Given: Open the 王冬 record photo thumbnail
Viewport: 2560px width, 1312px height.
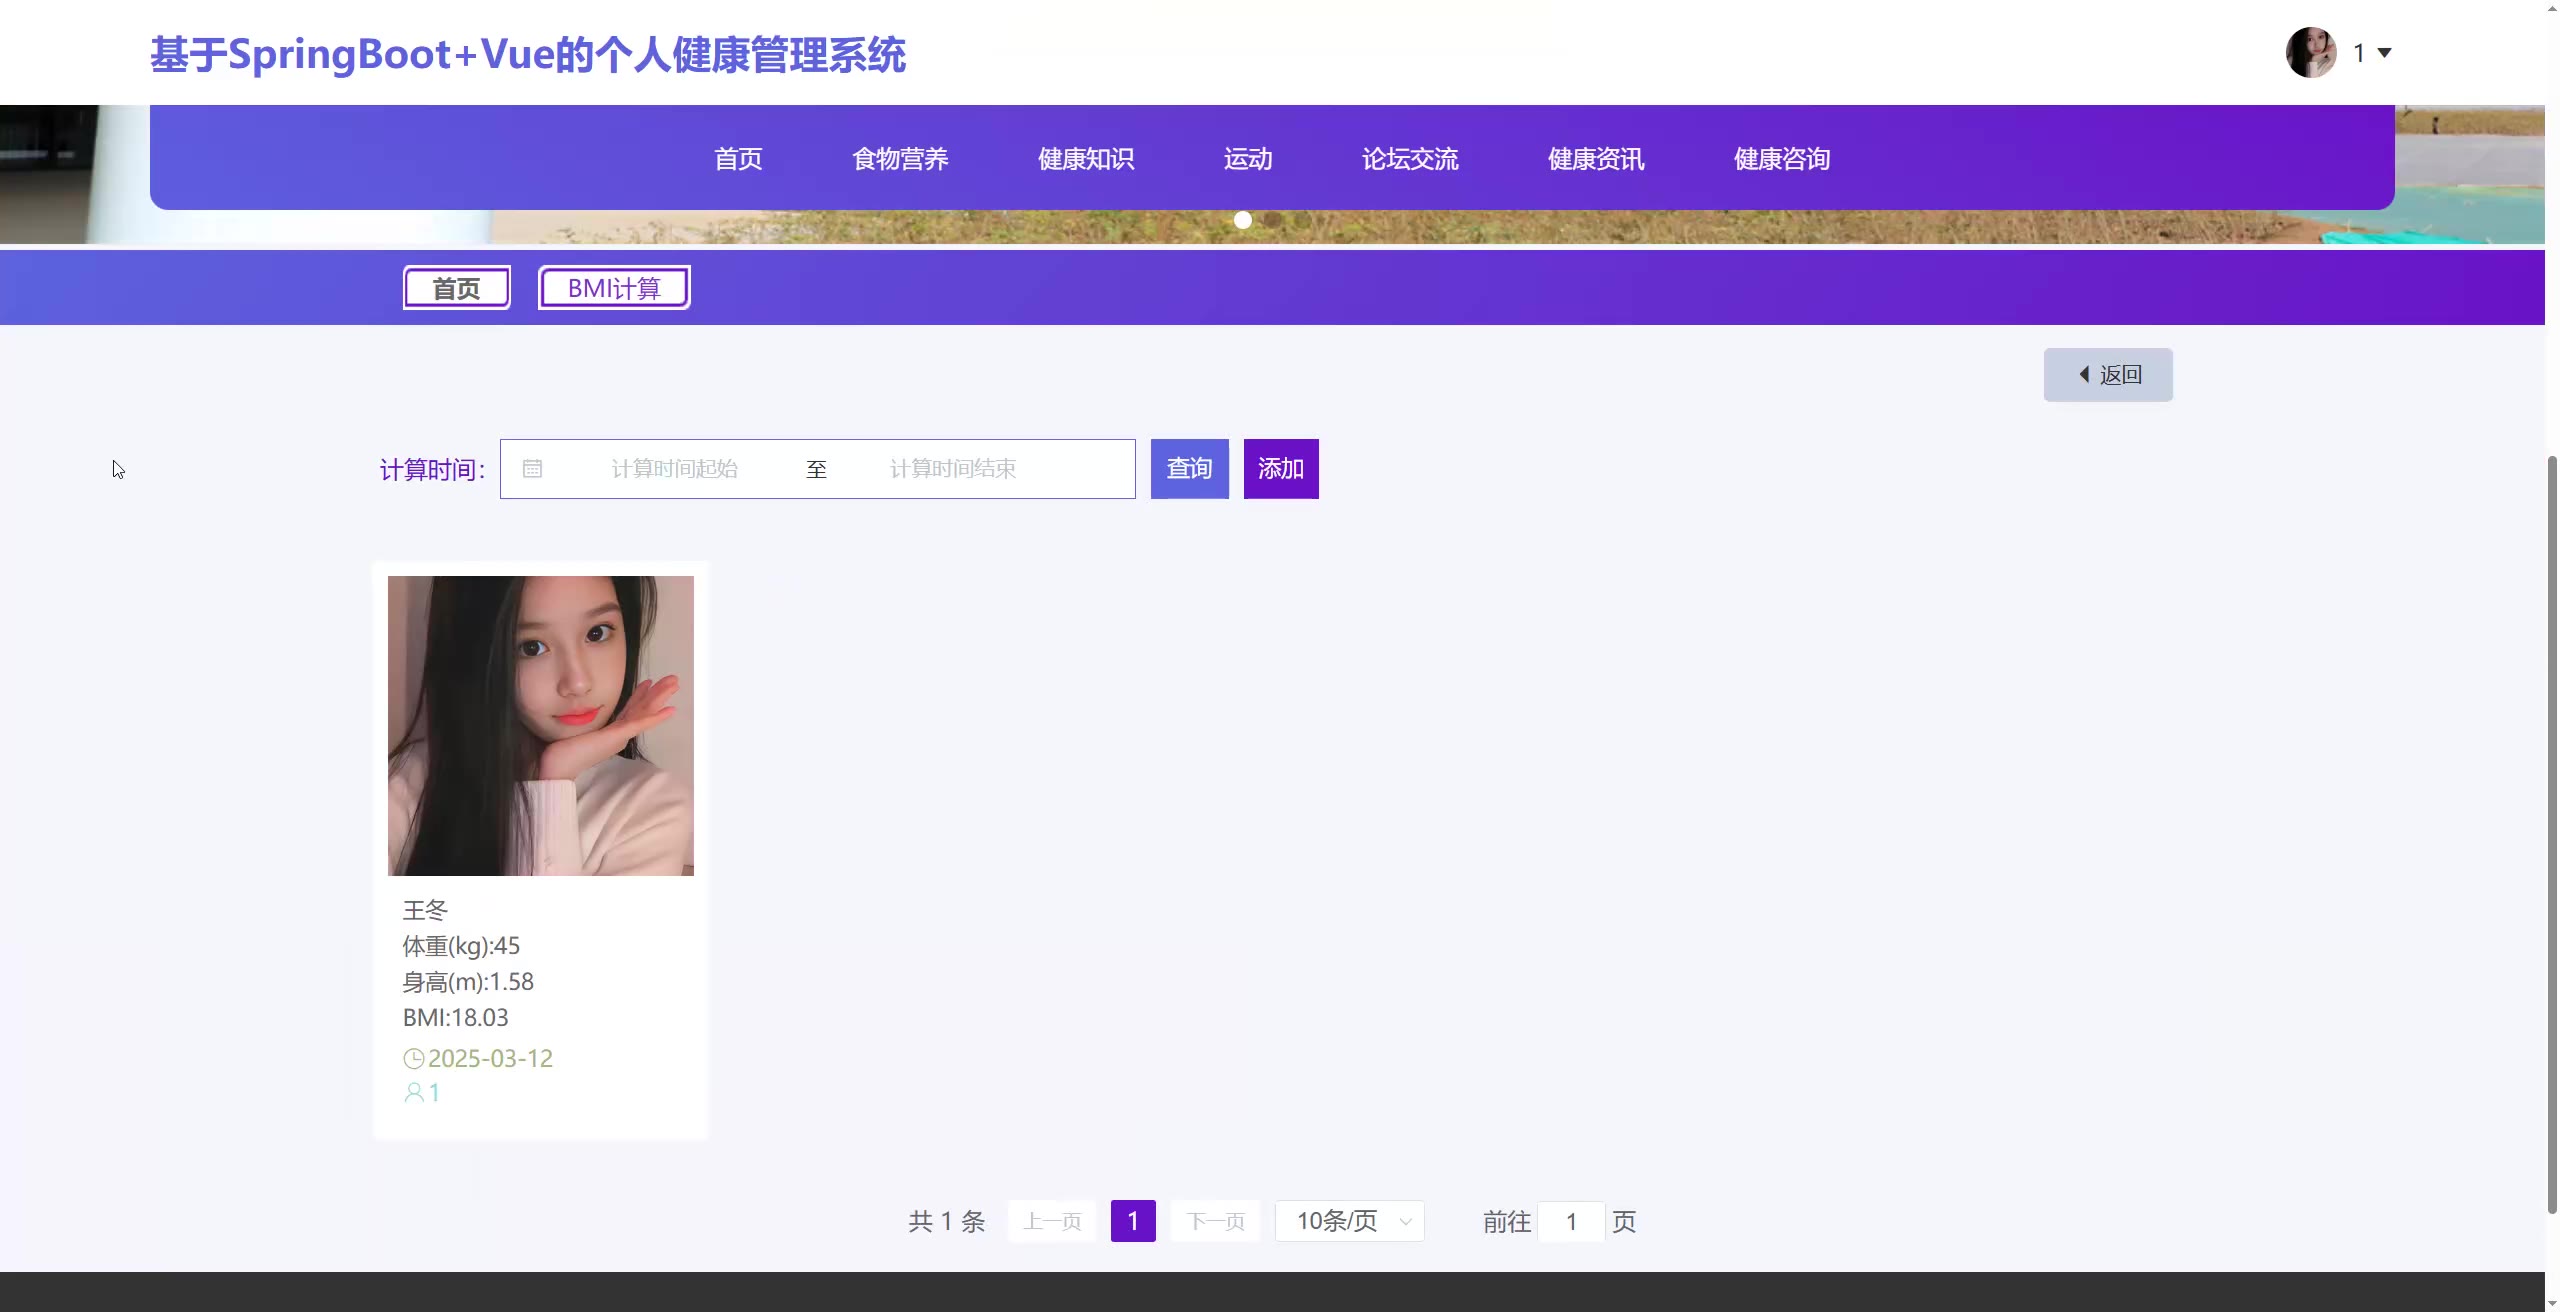Looking at the screenshot, I should click(x=540, y=725).
